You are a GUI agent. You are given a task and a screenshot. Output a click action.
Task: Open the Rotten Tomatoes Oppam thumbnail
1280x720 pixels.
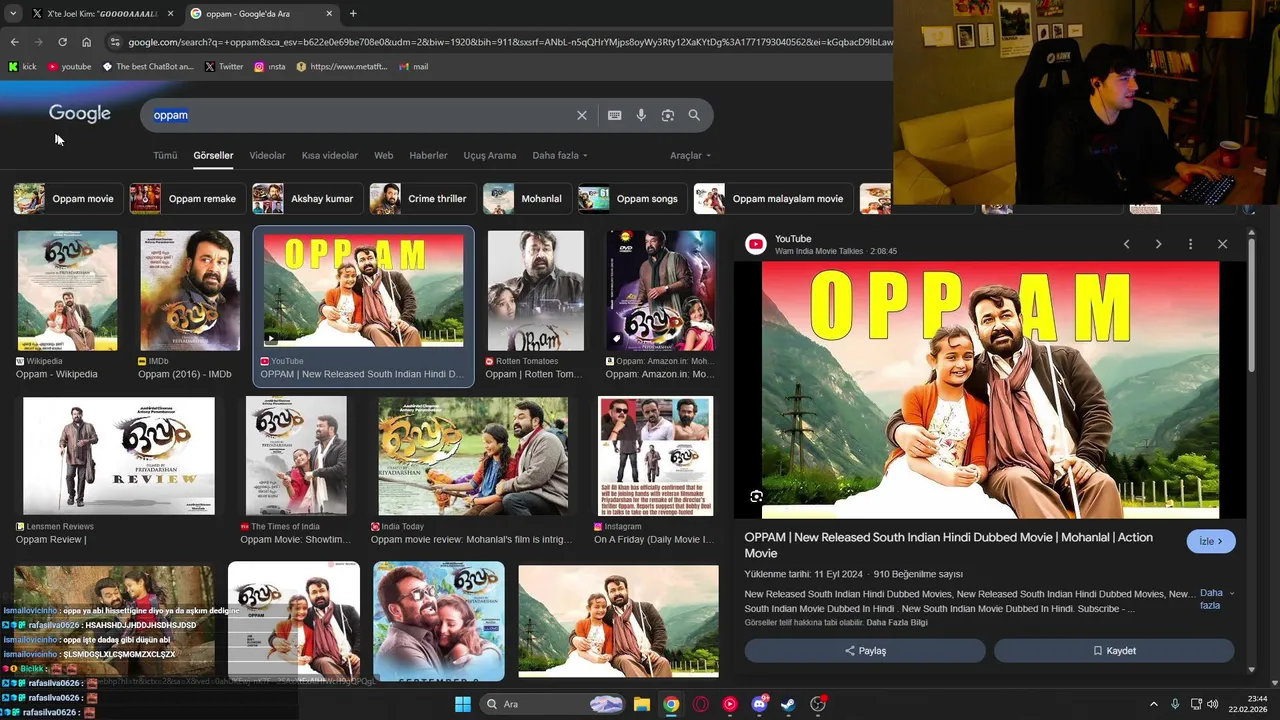click(x=536, y=291)
